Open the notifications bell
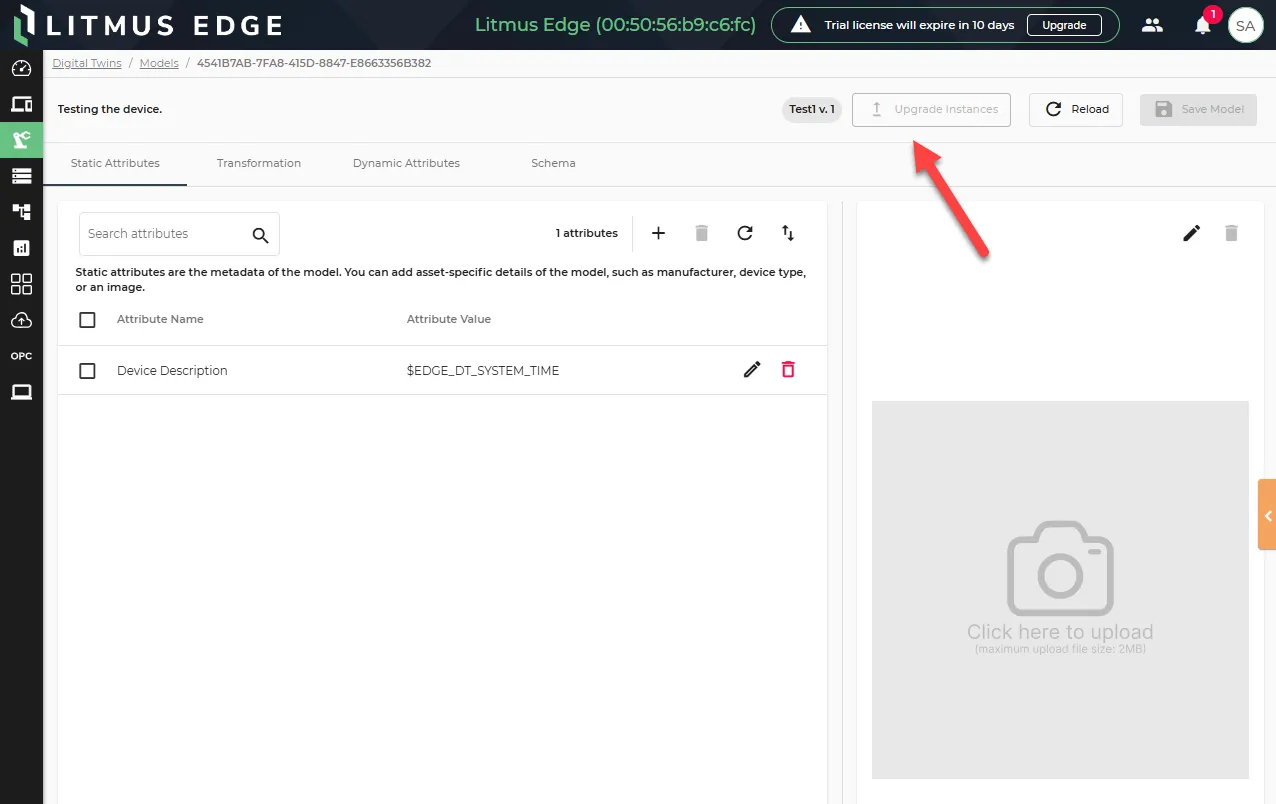The width and height of the screenshot is (1276, 804). click(1203, 26)
